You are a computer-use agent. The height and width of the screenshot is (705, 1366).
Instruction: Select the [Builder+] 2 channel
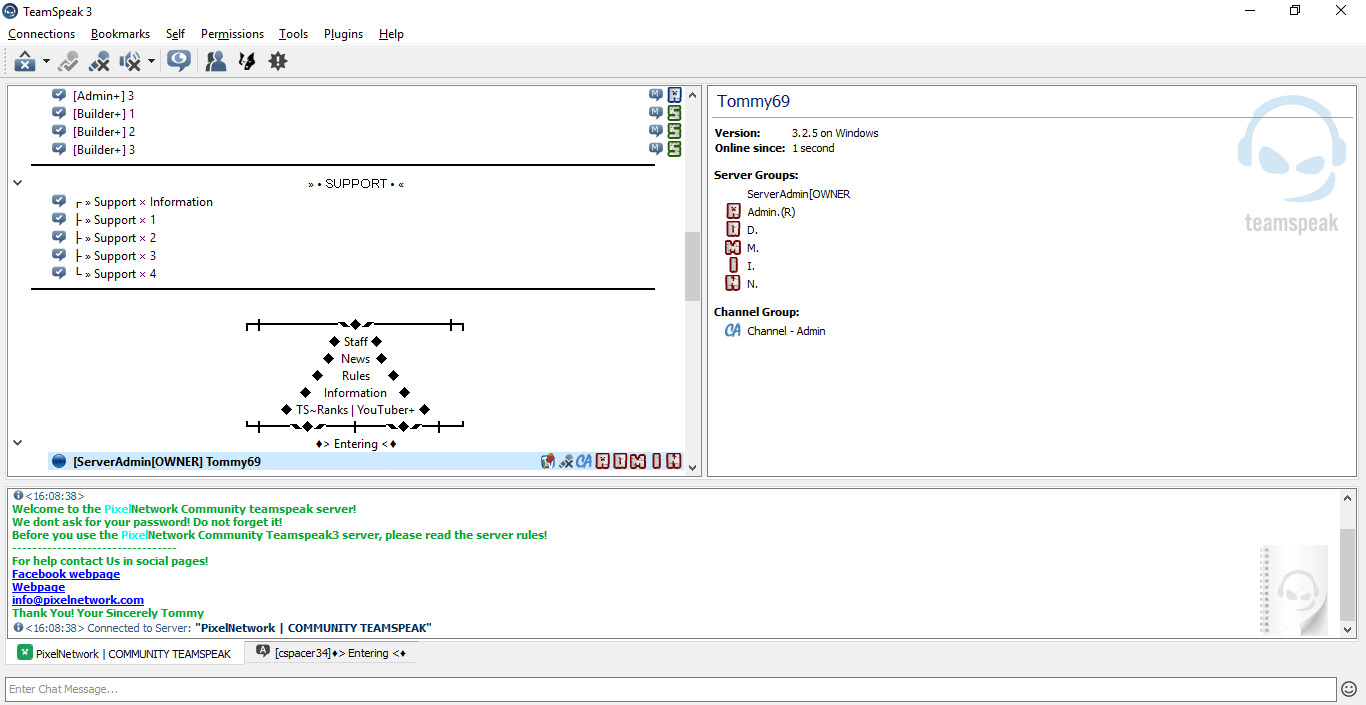point(104,132)
